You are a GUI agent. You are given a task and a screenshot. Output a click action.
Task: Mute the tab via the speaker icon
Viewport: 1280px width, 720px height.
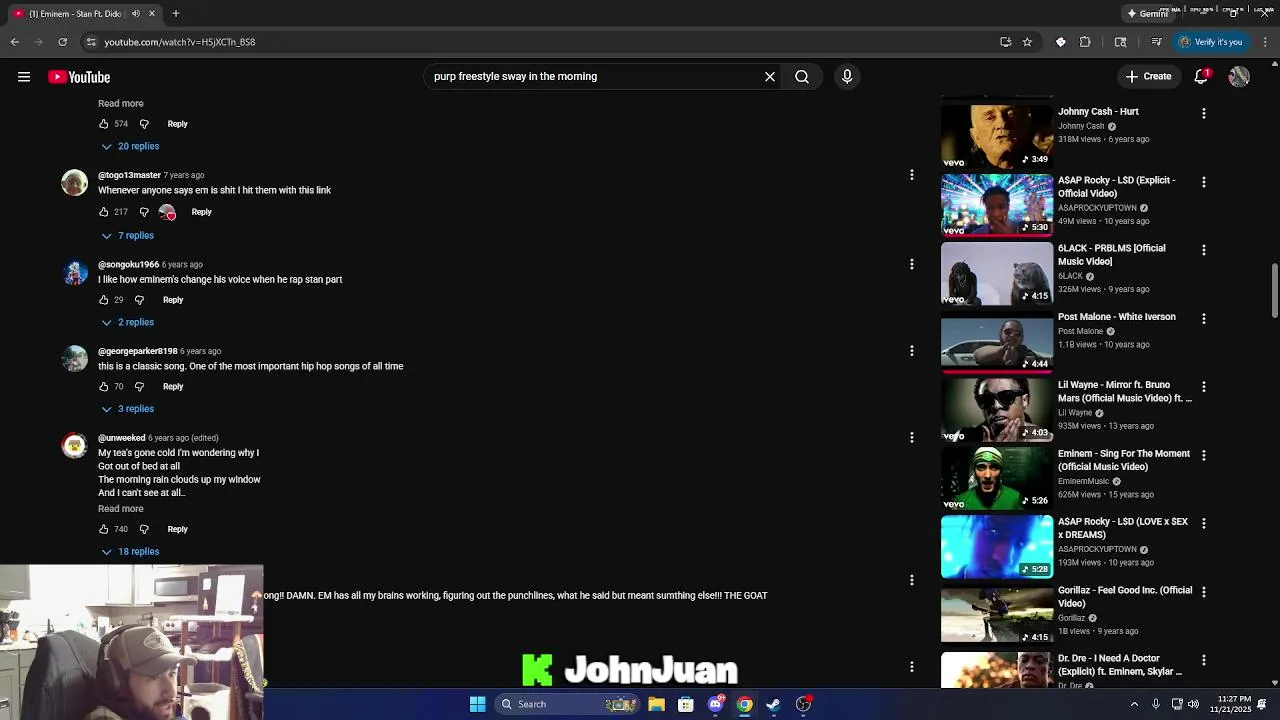pos(136,14)
